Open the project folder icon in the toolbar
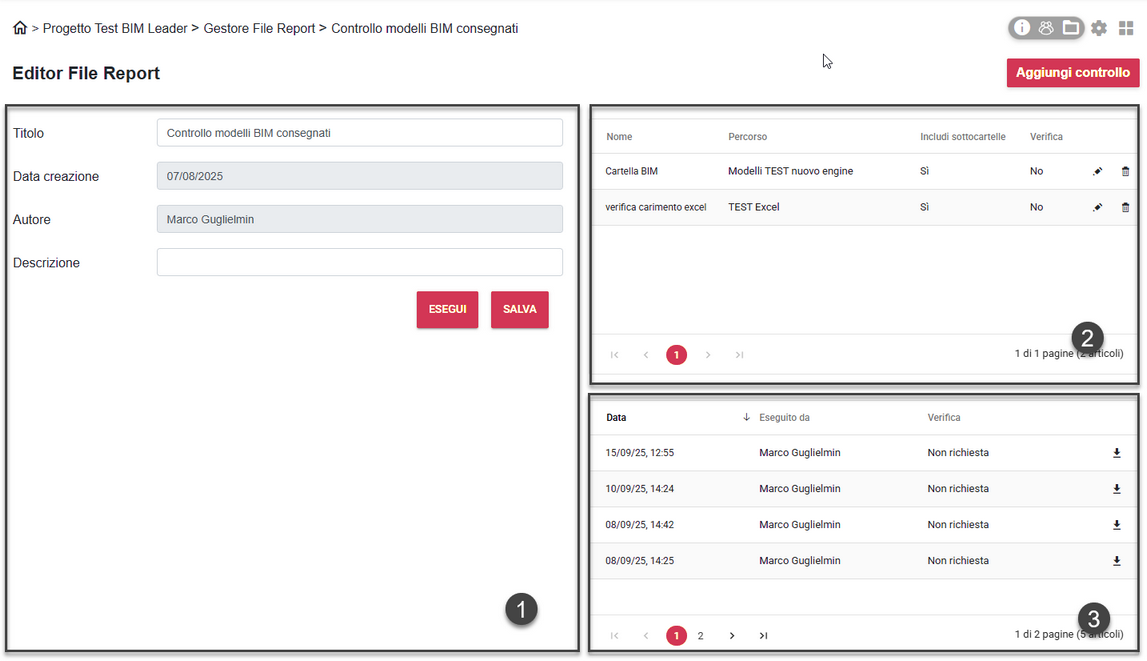 1071,28
